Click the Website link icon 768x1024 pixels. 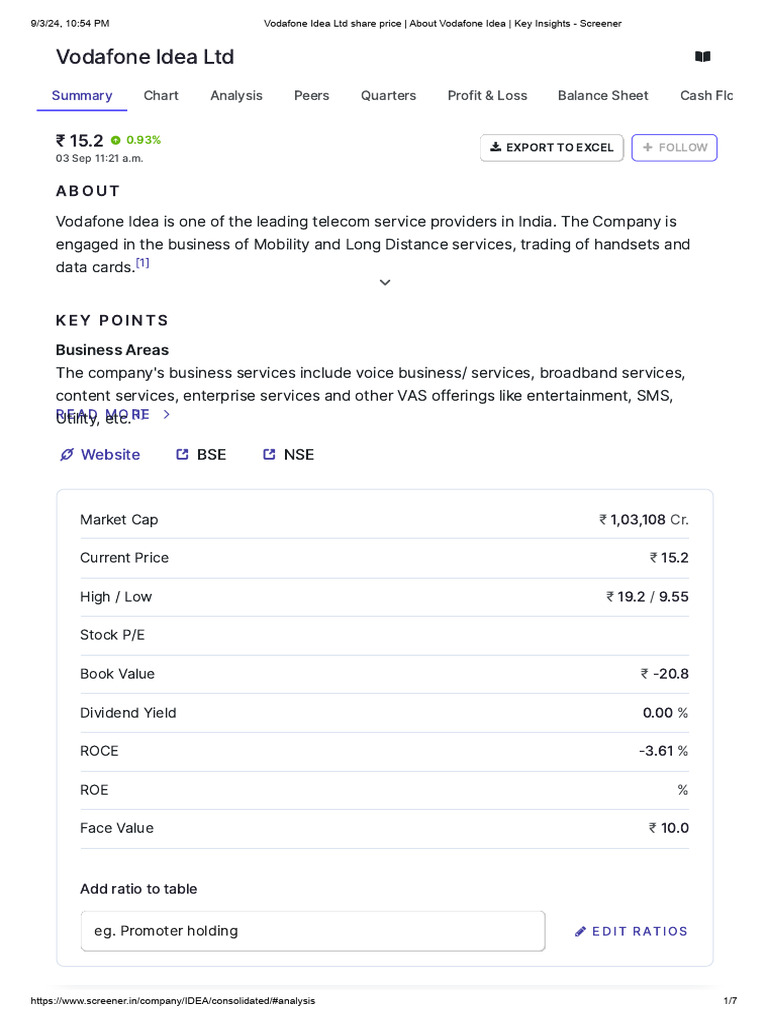click(67, 455)
